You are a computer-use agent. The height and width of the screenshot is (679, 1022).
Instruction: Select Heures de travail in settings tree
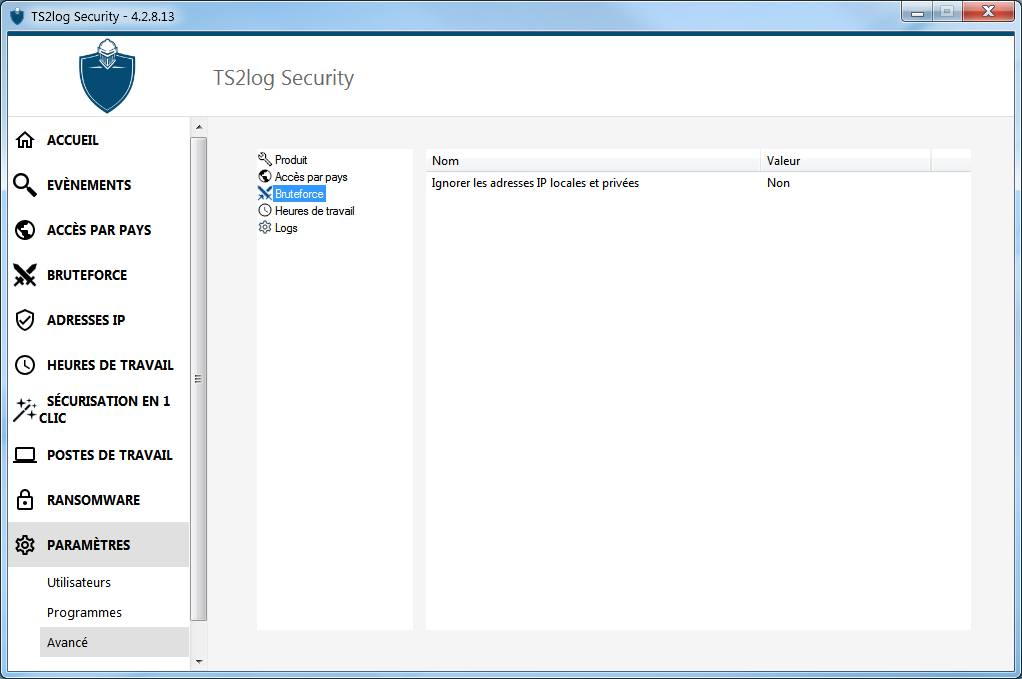click(x=315, y=210)
